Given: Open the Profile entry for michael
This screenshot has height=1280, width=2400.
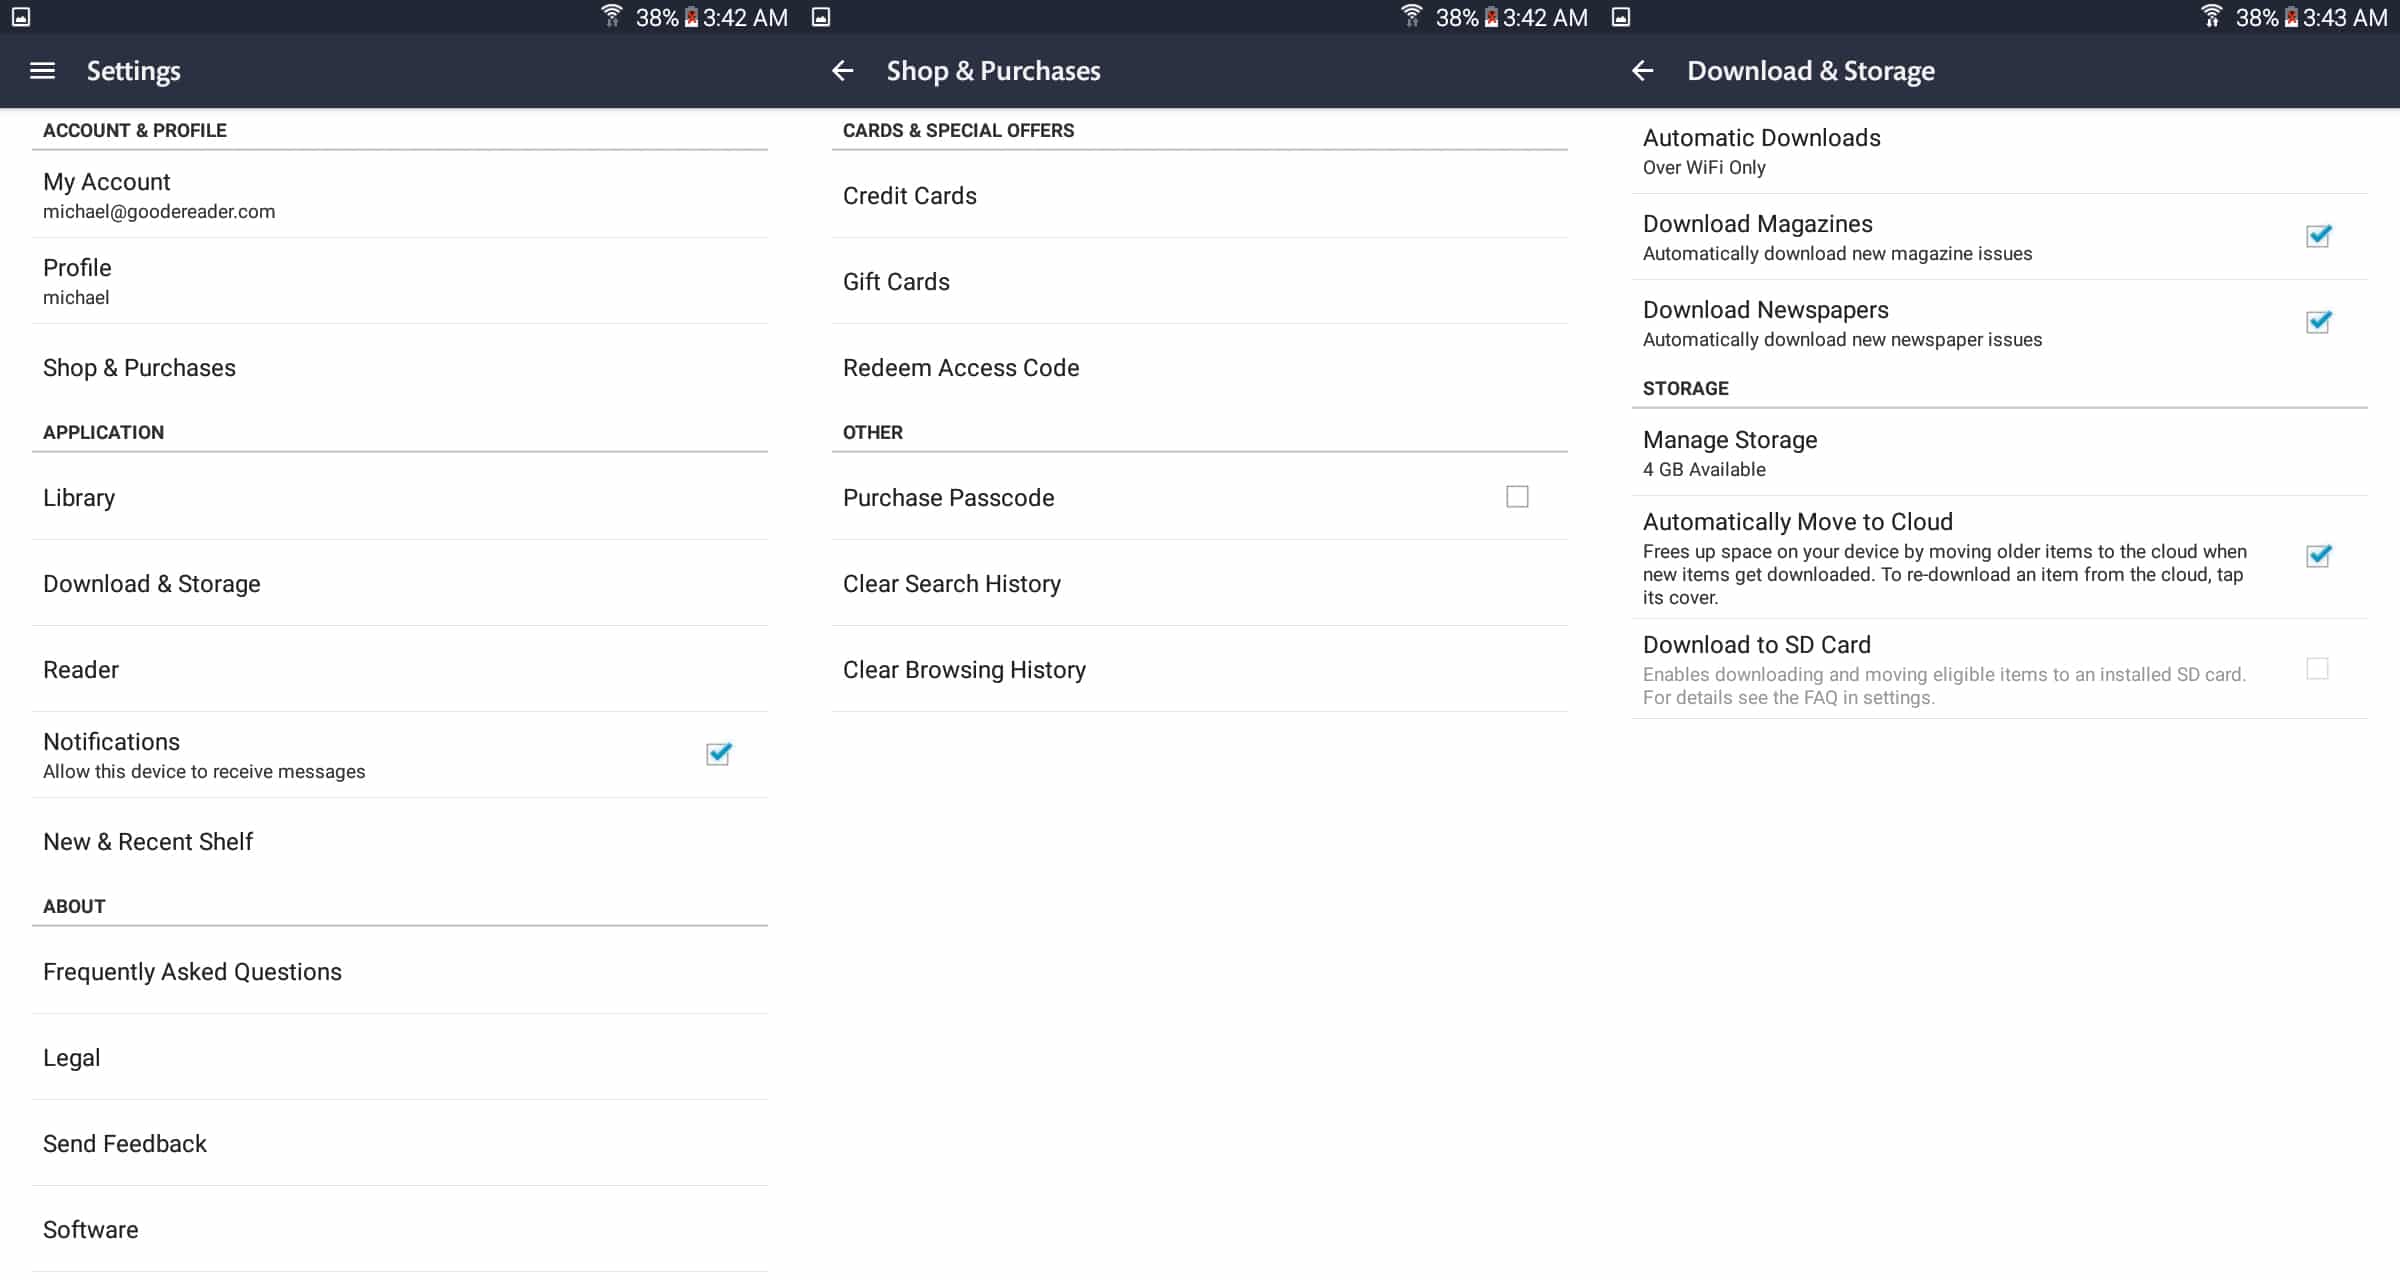Looking at the screenshot, I should (x=400, y=281).
